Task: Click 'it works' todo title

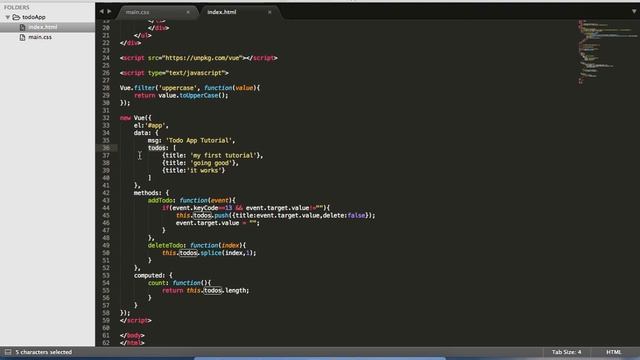Action: [x=206, y=170]
